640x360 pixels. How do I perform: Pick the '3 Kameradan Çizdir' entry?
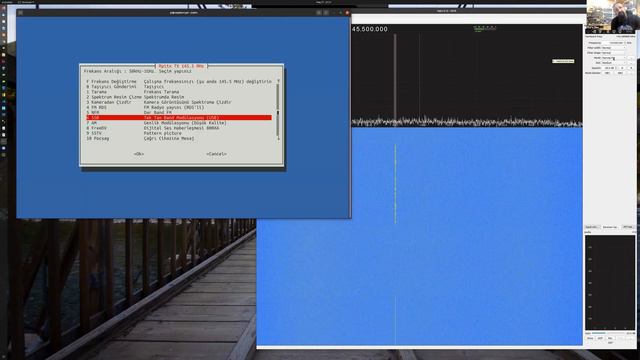coord(179,102)
